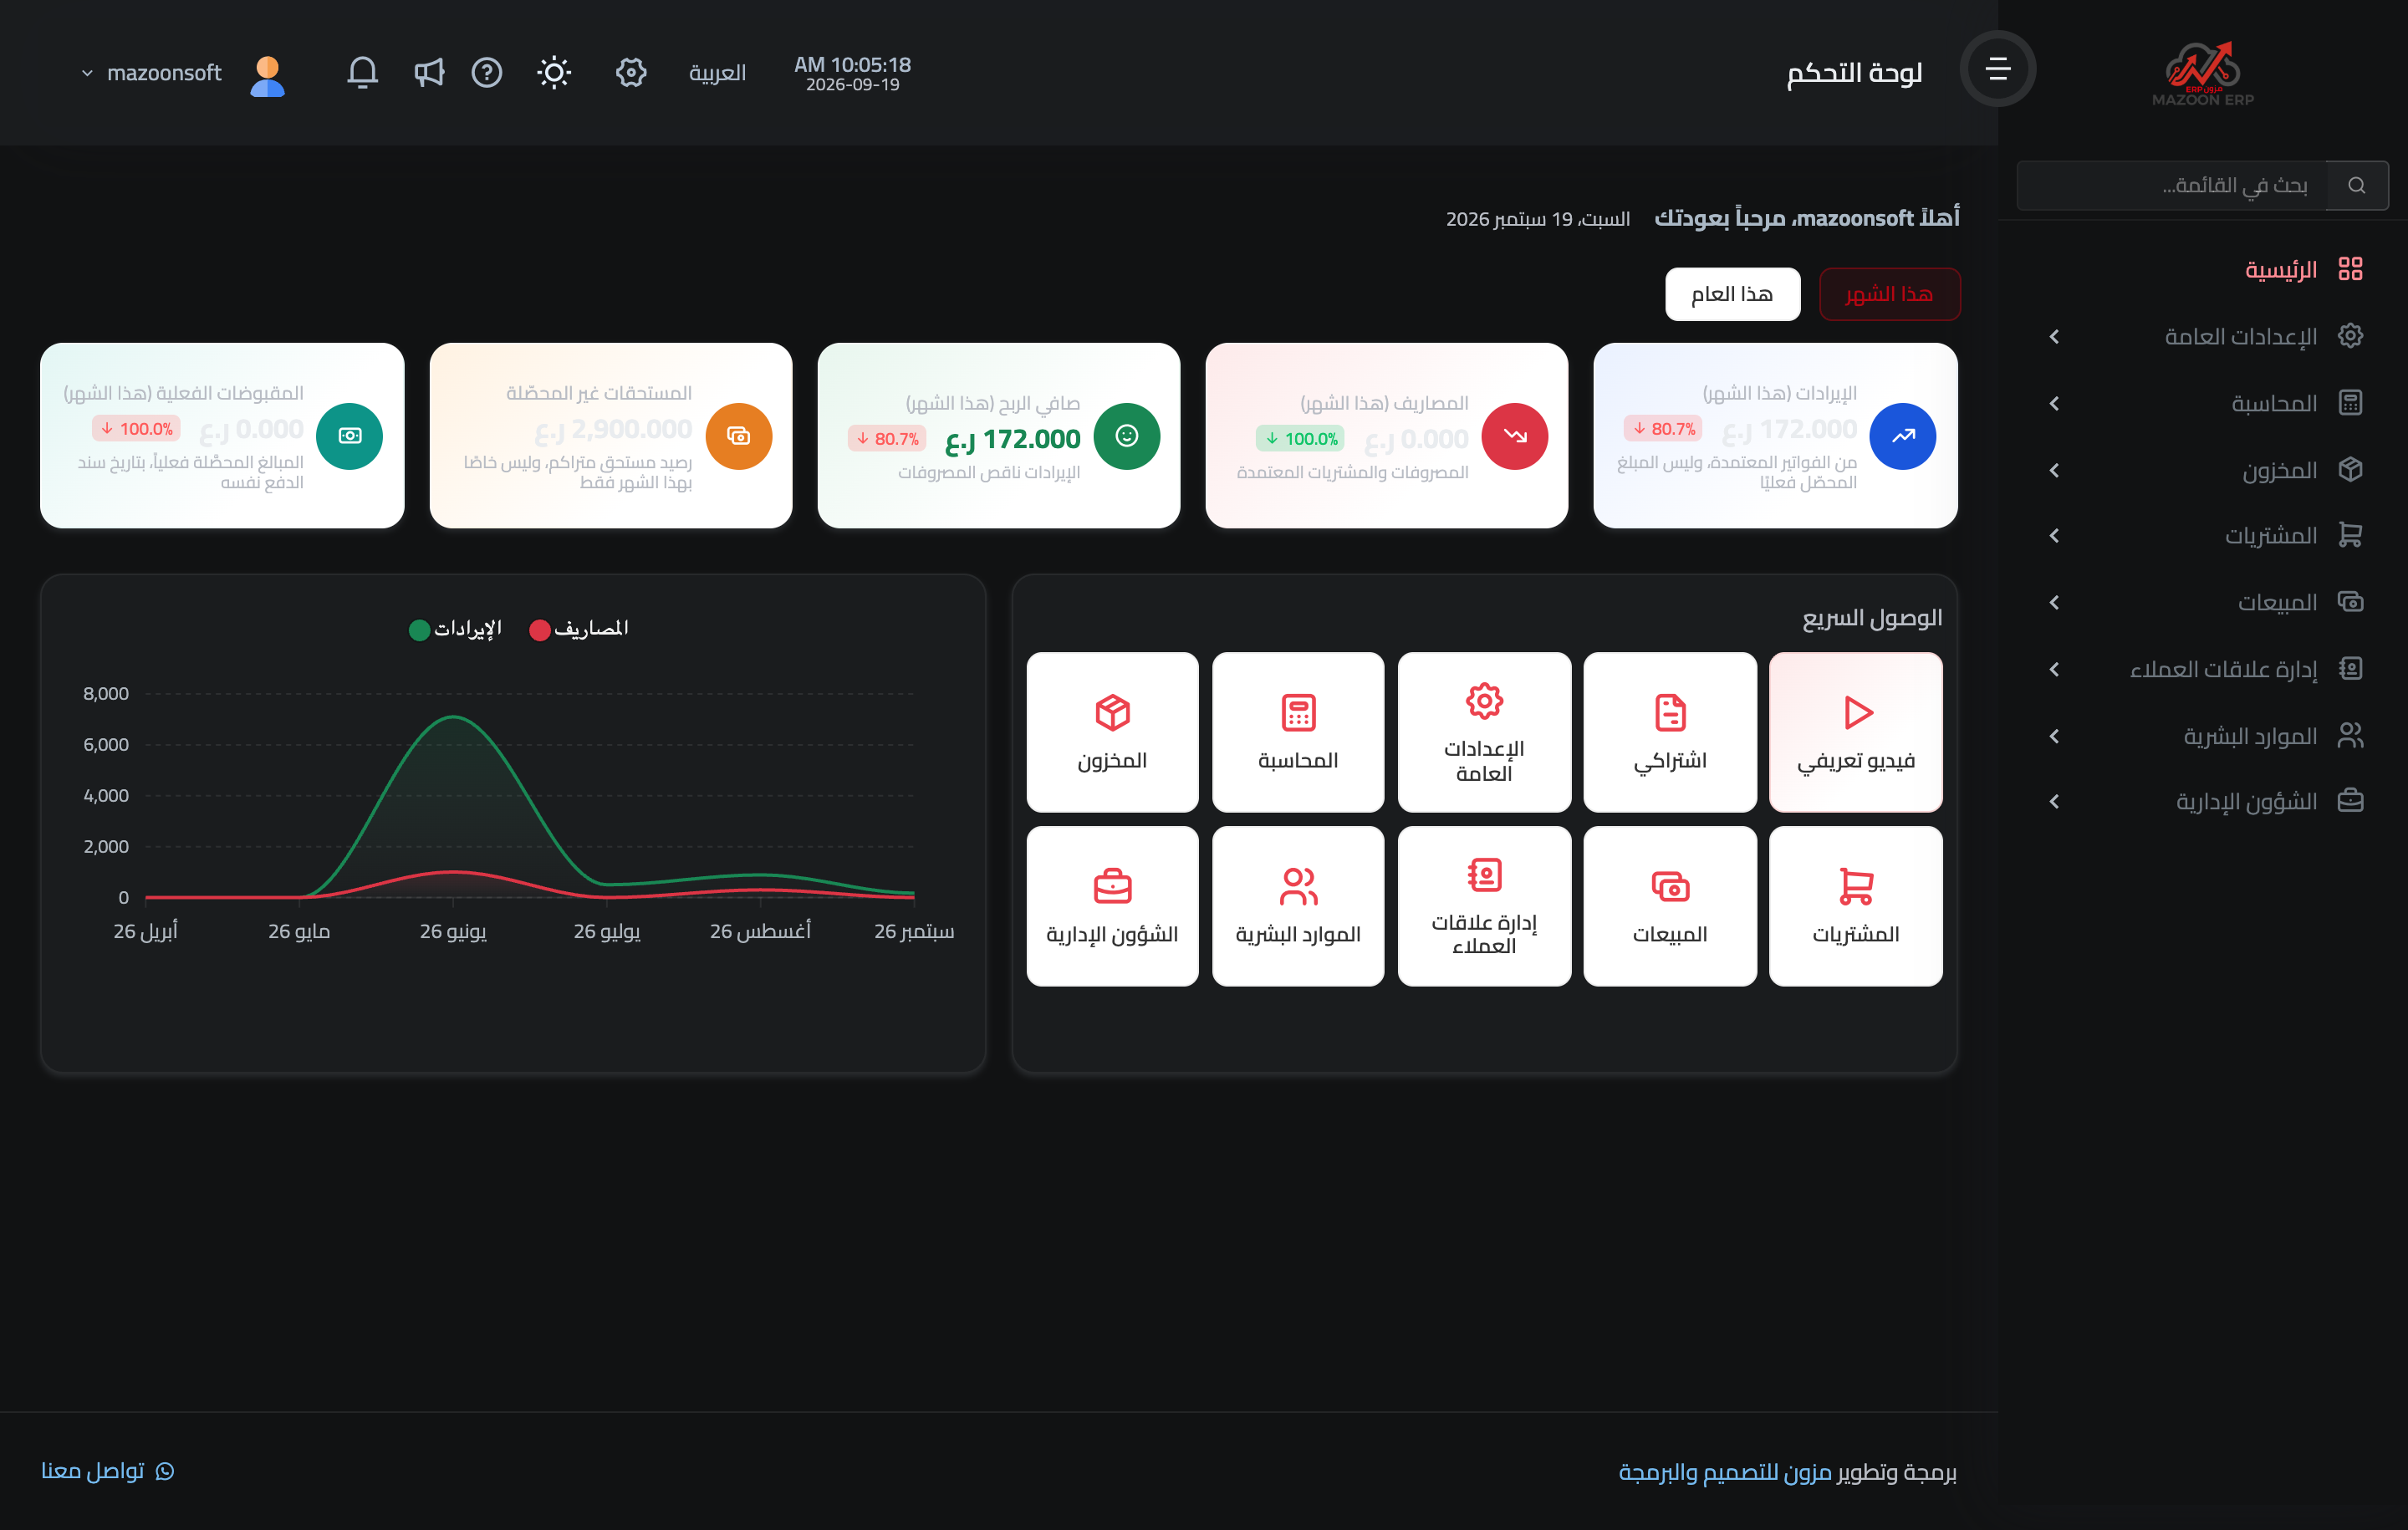Viewport: 2408px width, 1530px height.
Task: Open the notifications bell icon
Action: [x=362, y=72]
